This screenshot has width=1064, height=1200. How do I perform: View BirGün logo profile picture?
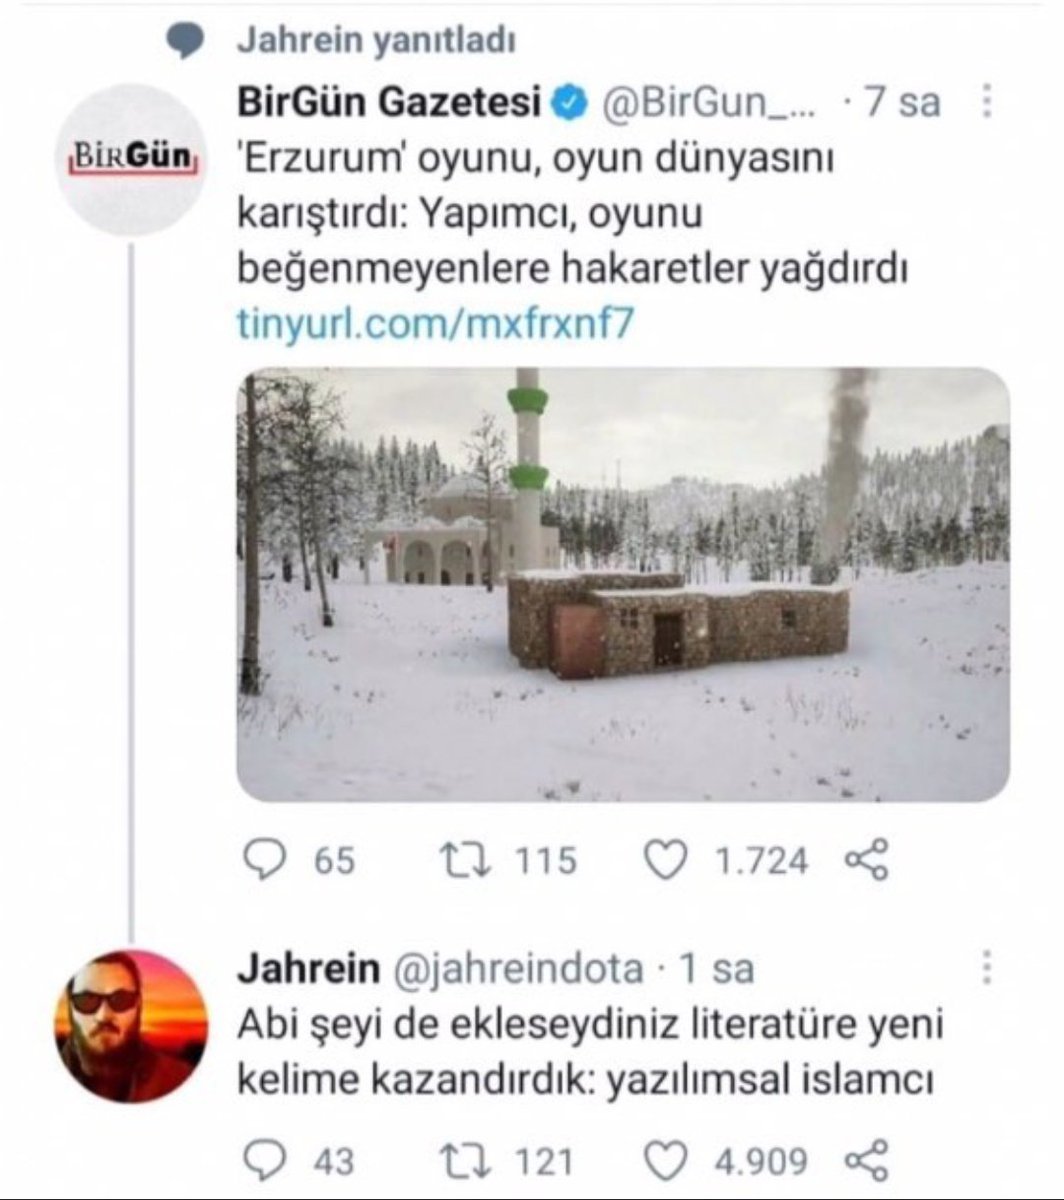click(x=131, y=158)
